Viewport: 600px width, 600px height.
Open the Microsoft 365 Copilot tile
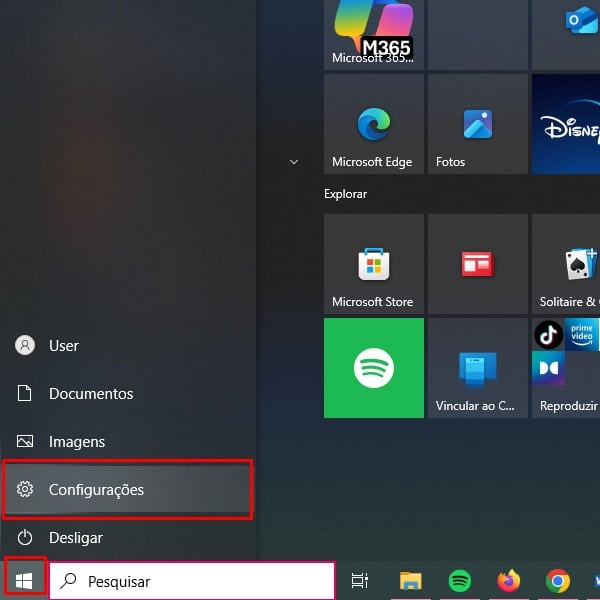pos(373,34)
